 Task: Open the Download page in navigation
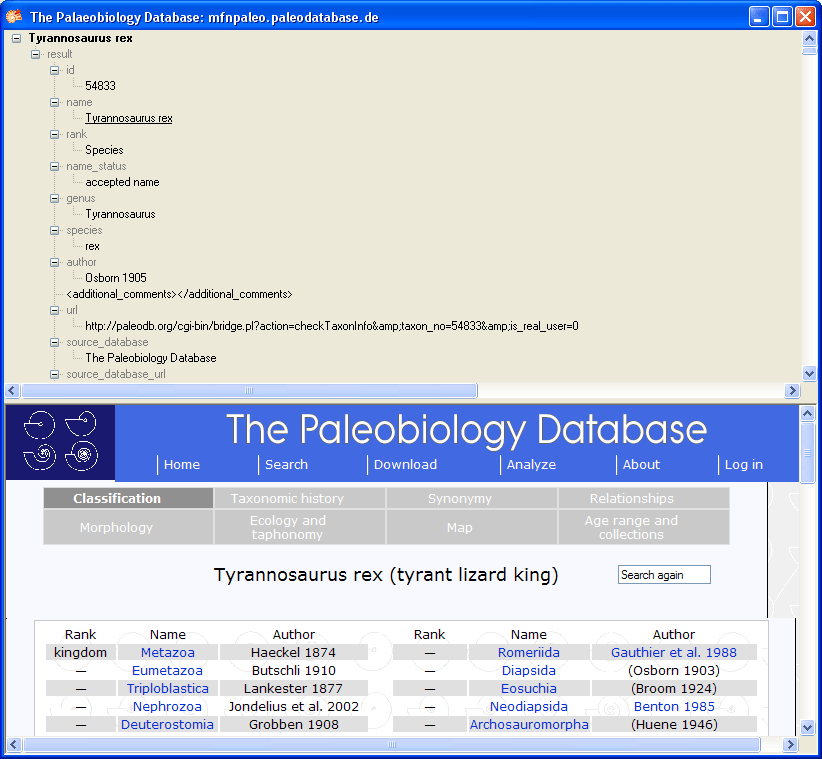tap(405, 464)
